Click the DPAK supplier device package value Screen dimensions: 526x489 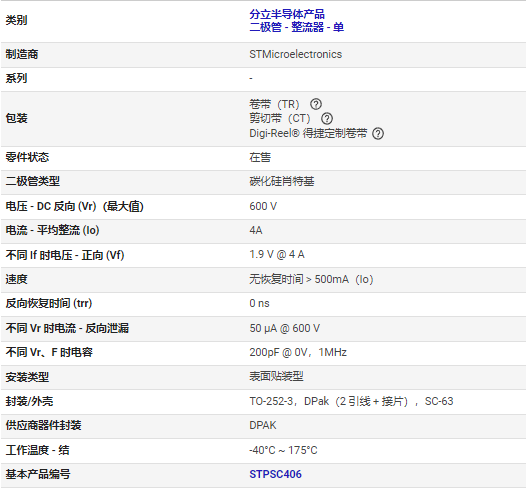tap(263, 425)
